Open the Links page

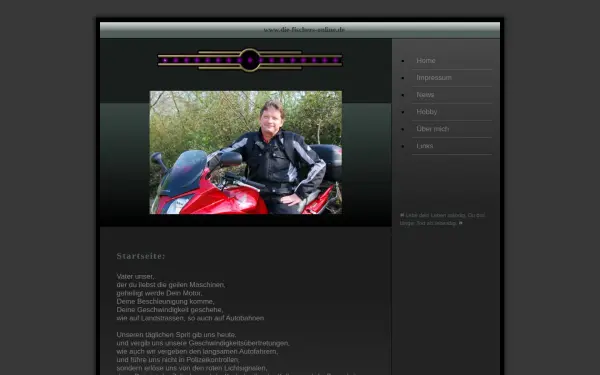(425, 146)
